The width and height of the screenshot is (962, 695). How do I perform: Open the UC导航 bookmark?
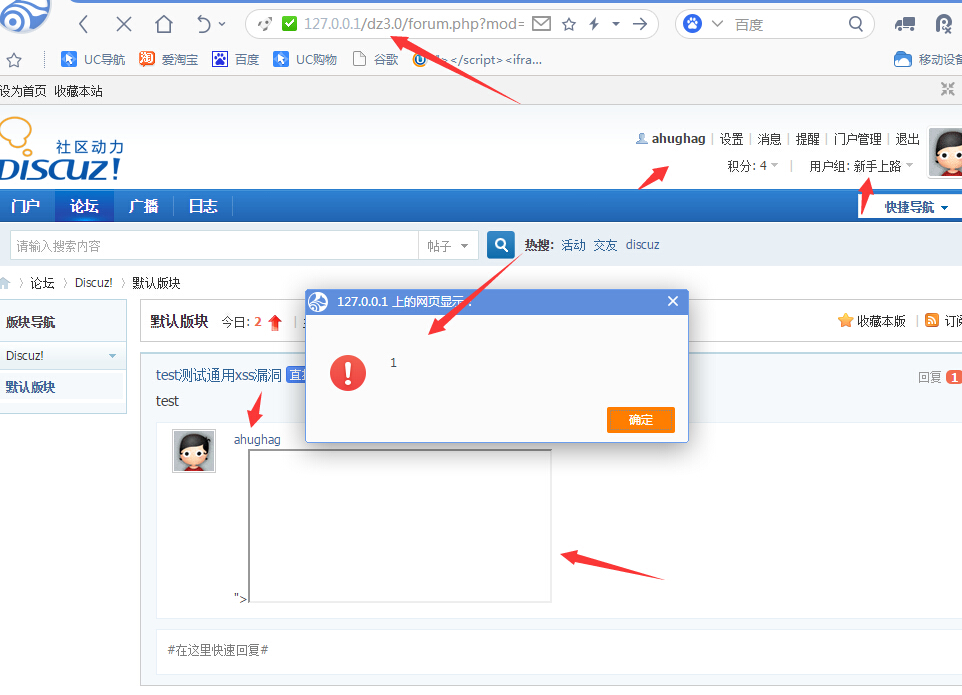coord(93,60)
